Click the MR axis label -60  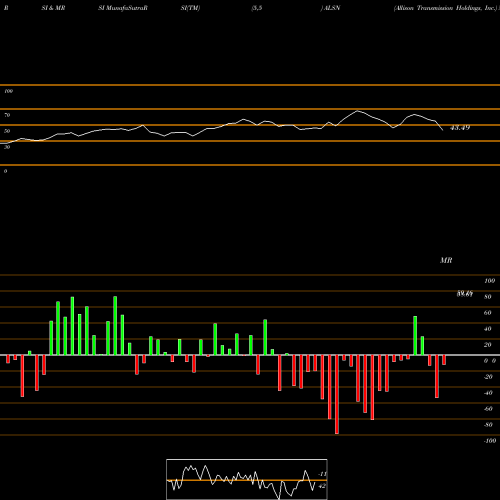[488, 409]
